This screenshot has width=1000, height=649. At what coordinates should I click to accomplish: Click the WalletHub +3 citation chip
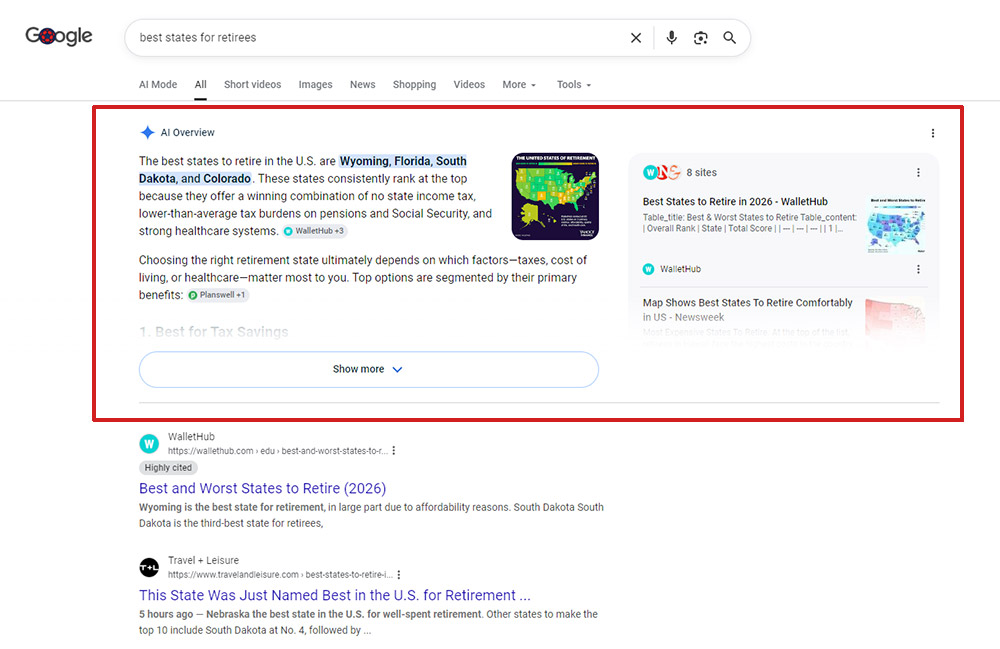[314, 231]
